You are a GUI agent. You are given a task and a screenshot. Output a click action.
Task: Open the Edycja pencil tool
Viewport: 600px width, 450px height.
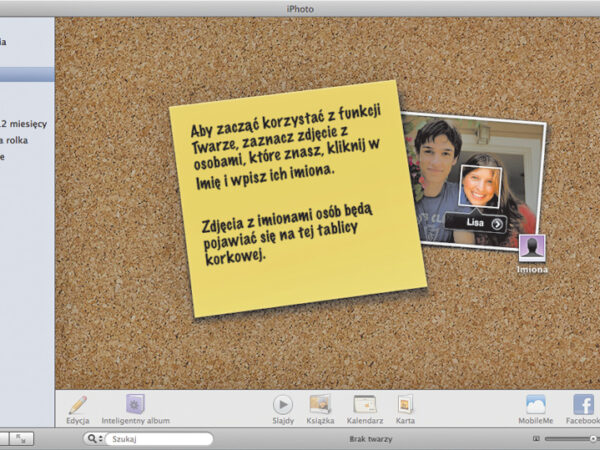point(77,404)
